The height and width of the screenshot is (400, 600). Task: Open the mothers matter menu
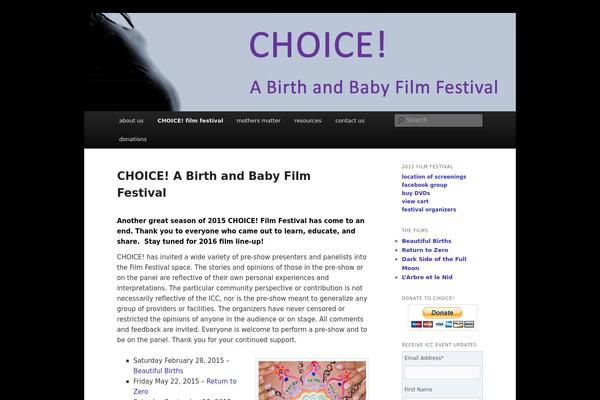click(257, 120)
